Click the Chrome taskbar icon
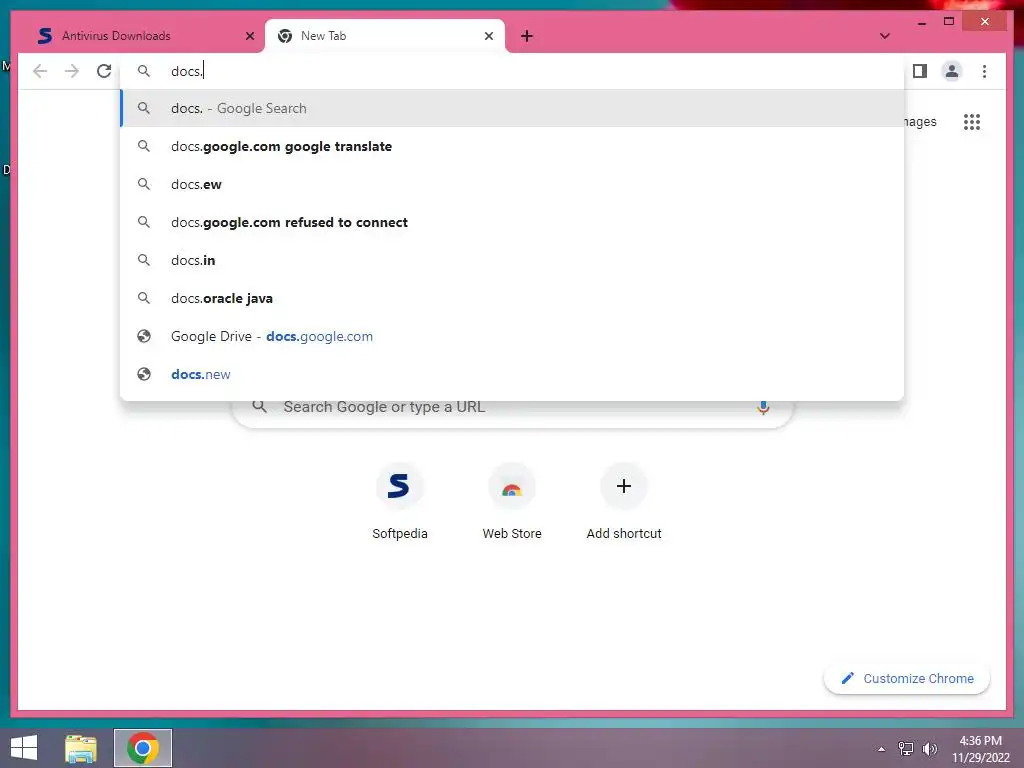Screen dimensions: 1024x768 pos(143,748)
